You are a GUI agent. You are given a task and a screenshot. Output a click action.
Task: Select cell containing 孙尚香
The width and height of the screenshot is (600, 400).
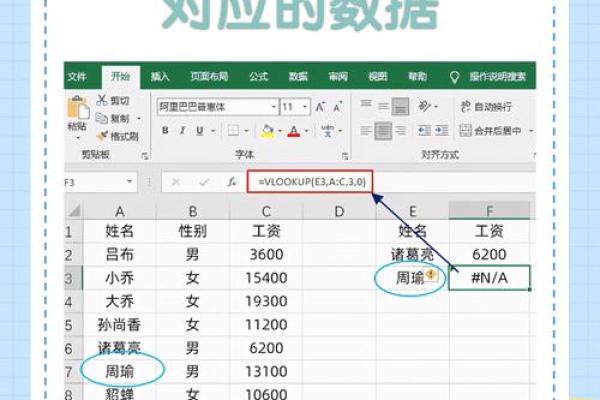(x=120, y=325)
